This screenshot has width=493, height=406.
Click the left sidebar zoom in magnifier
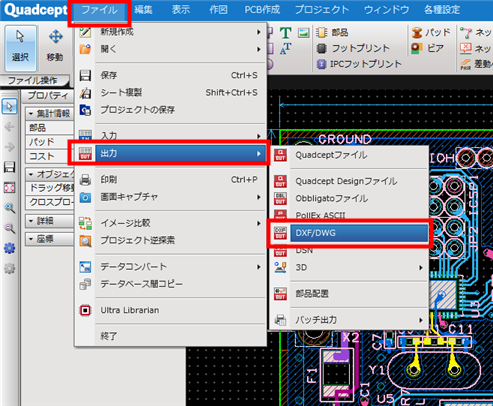[9, 208]
